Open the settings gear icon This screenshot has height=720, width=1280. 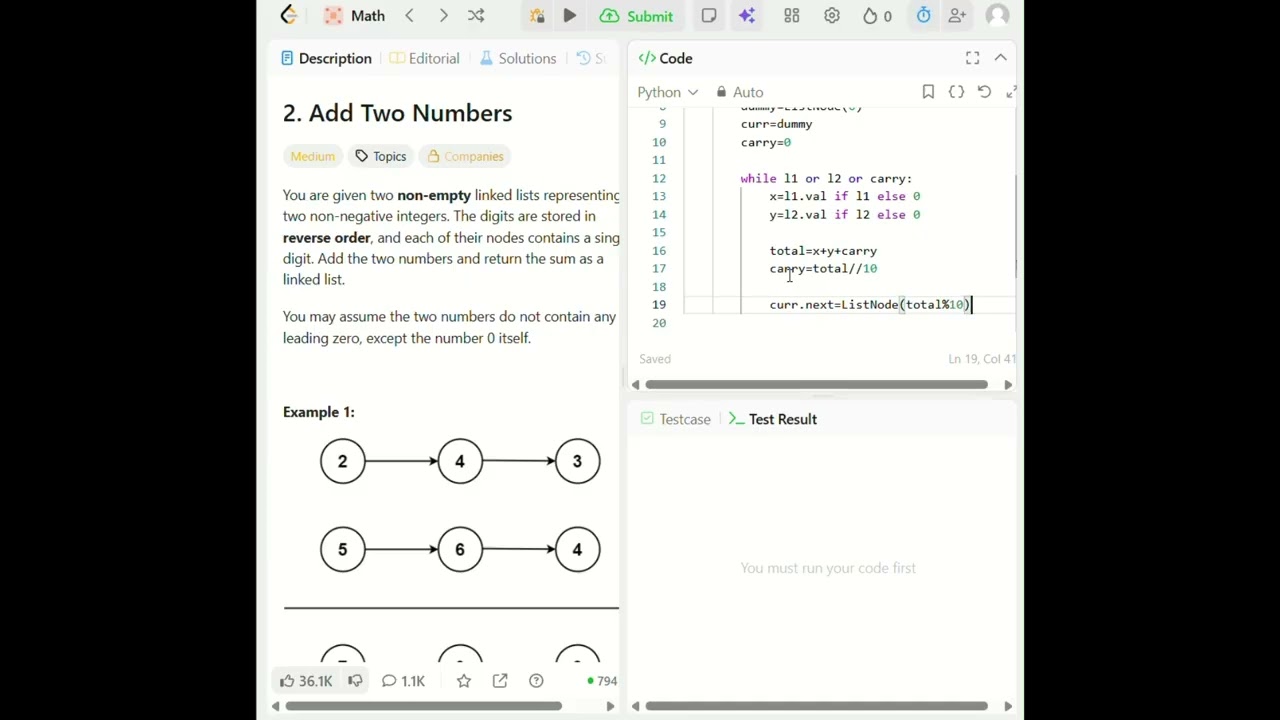[x=832, y=16]
